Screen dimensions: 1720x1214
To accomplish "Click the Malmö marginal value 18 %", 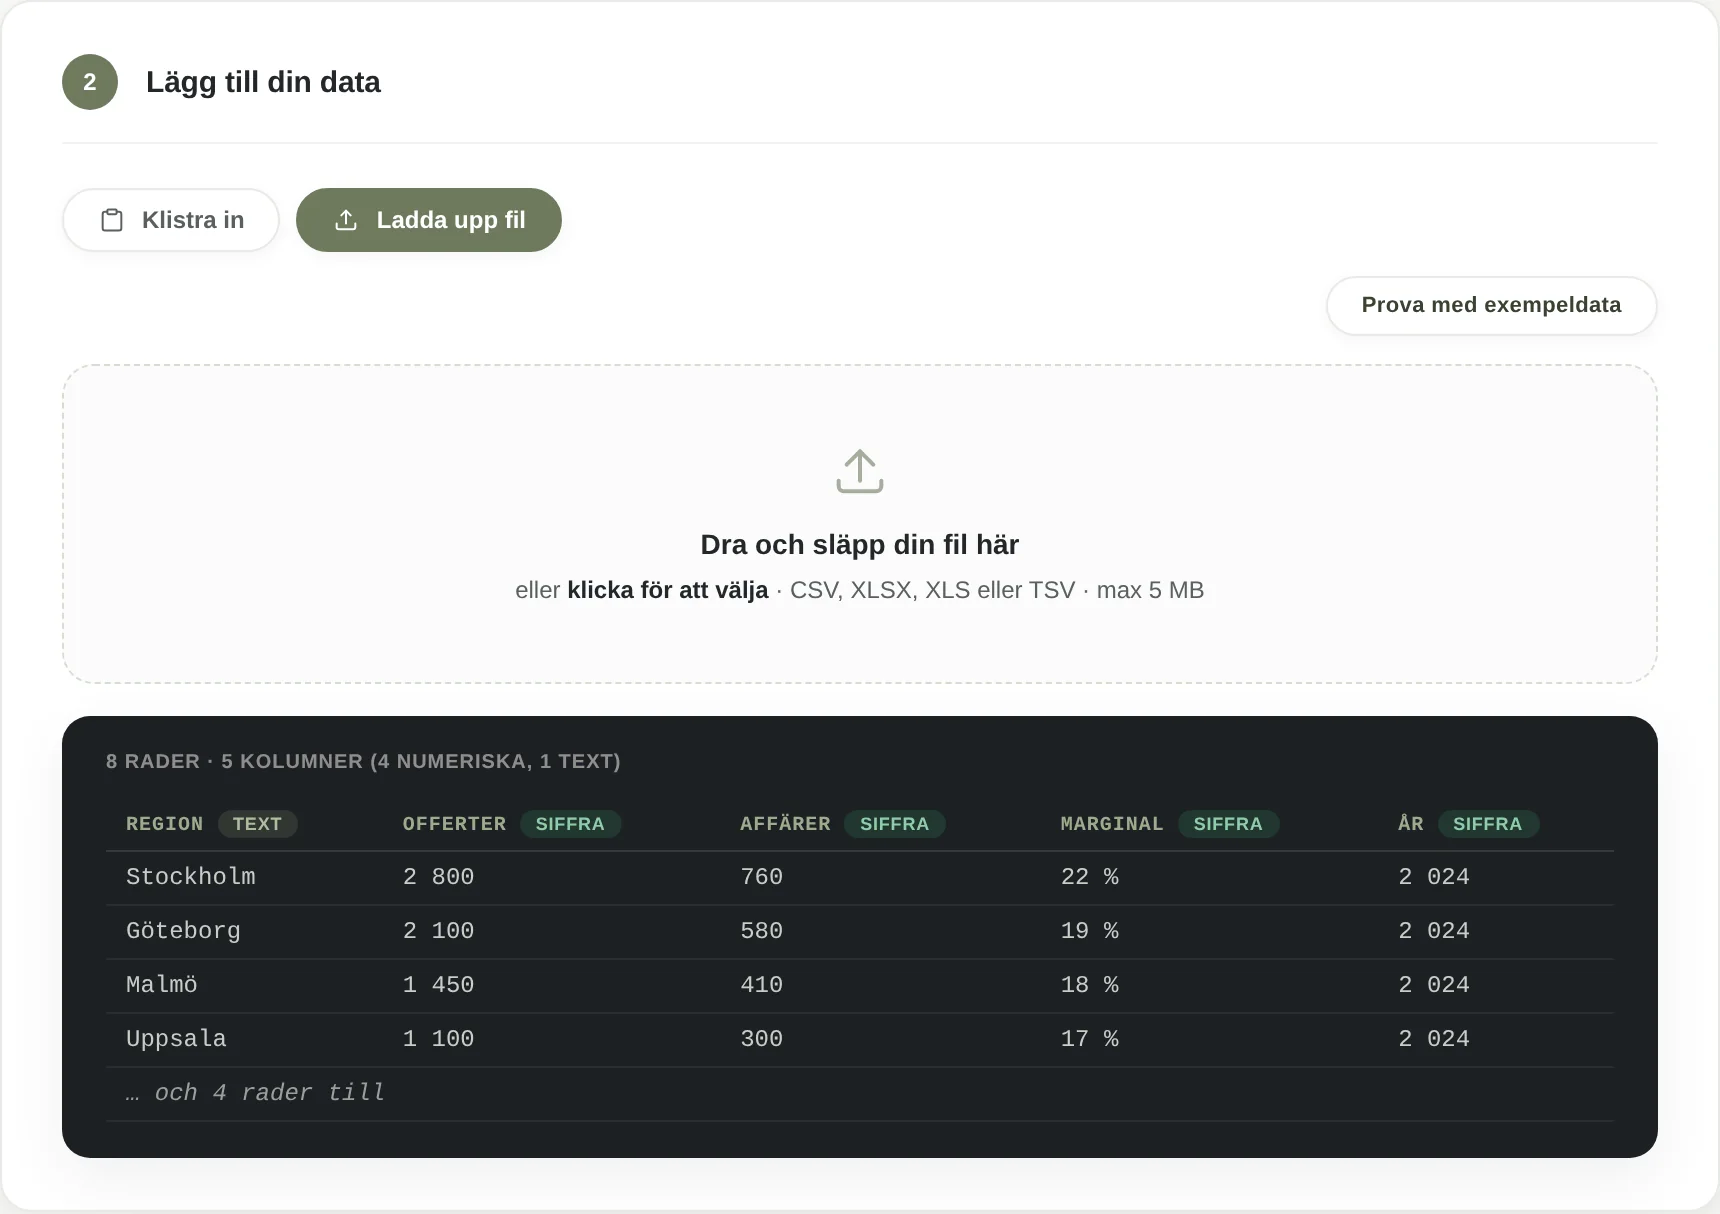I will (1090, 985).
